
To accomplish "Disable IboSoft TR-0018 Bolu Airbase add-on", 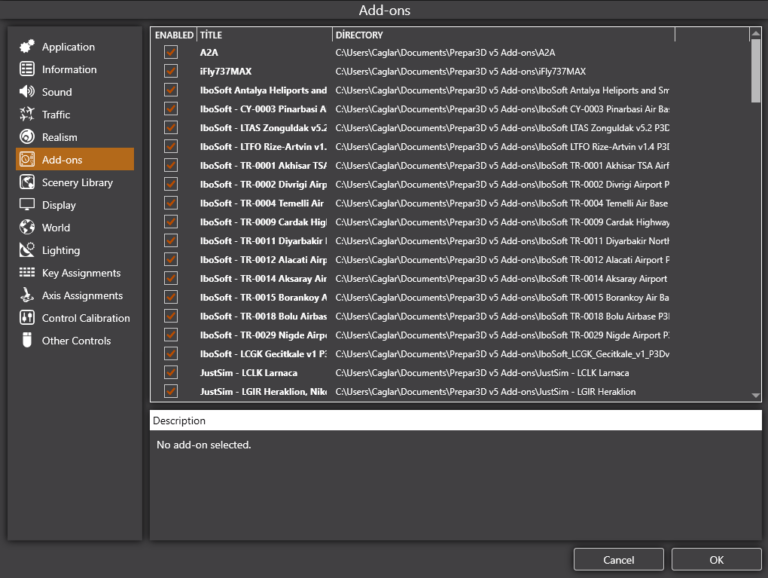I will [x=170, y=316].
